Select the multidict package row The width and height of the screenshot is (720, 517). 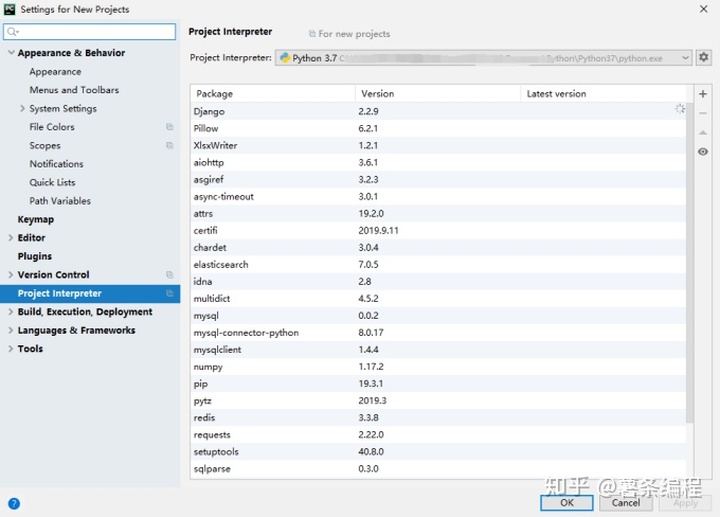[439, 298]
